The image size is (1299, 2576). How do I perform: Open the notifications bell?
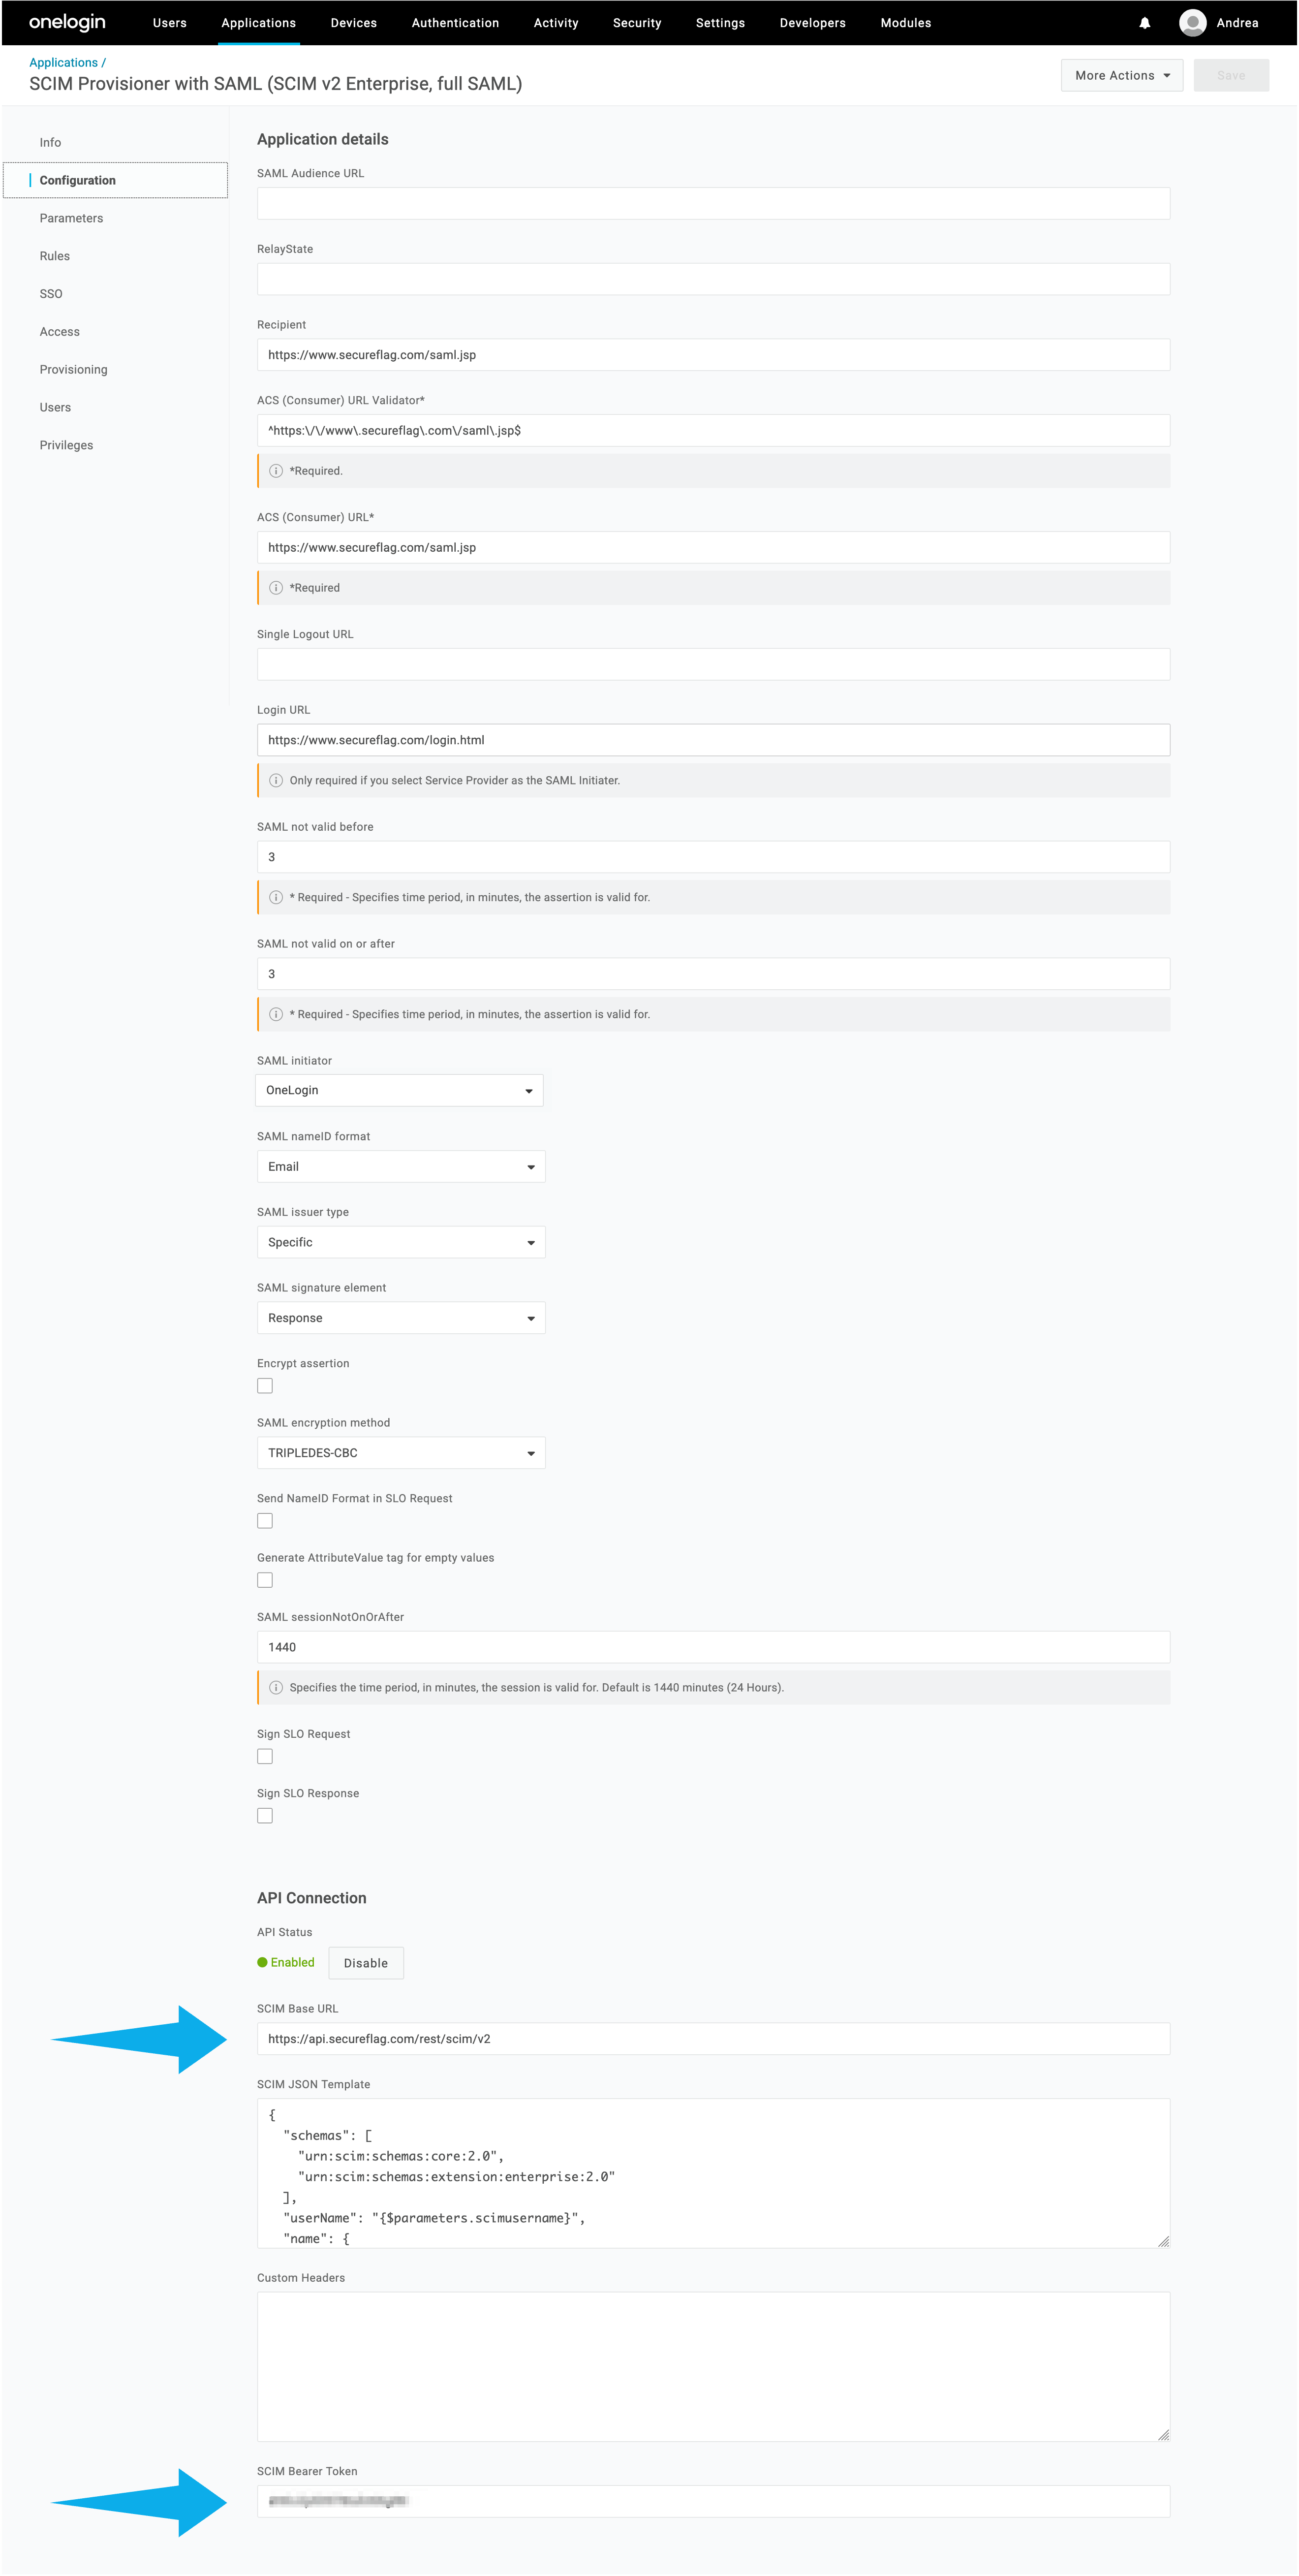coord(1145,23)
